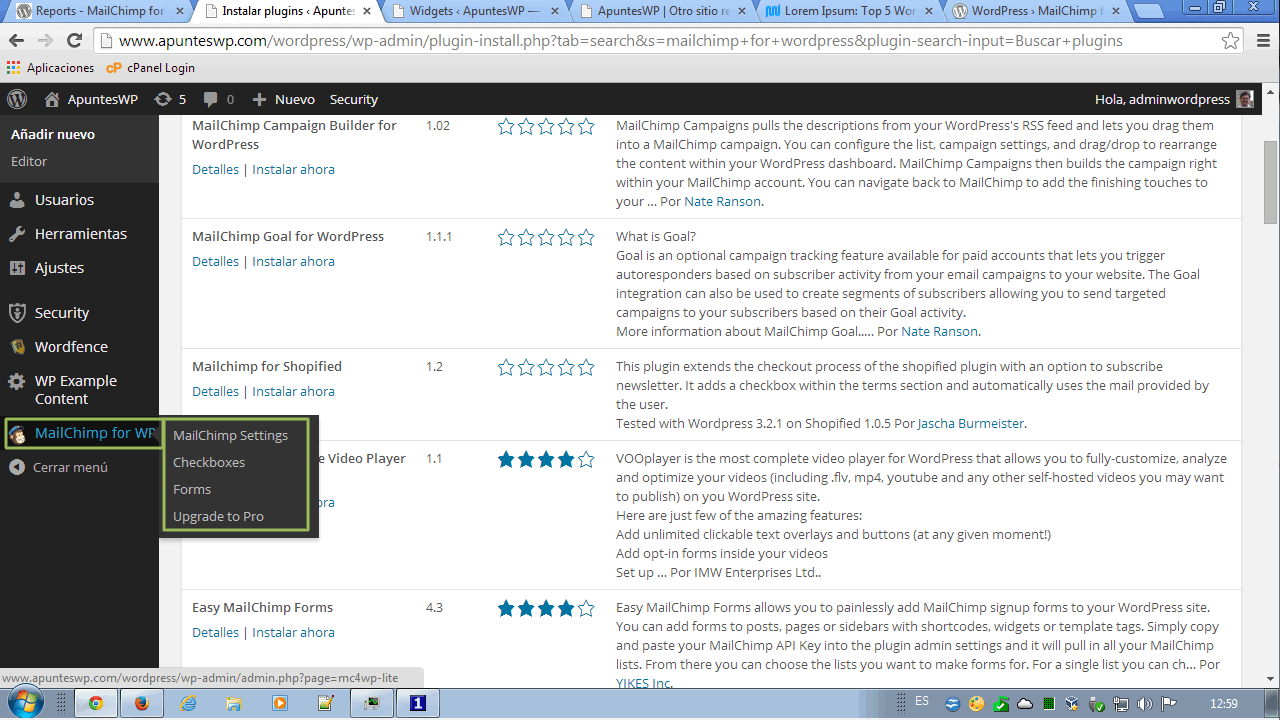Open Nate Ranson link in Goal row
This screenshot has width=1280, height=720.
point(940,331)
